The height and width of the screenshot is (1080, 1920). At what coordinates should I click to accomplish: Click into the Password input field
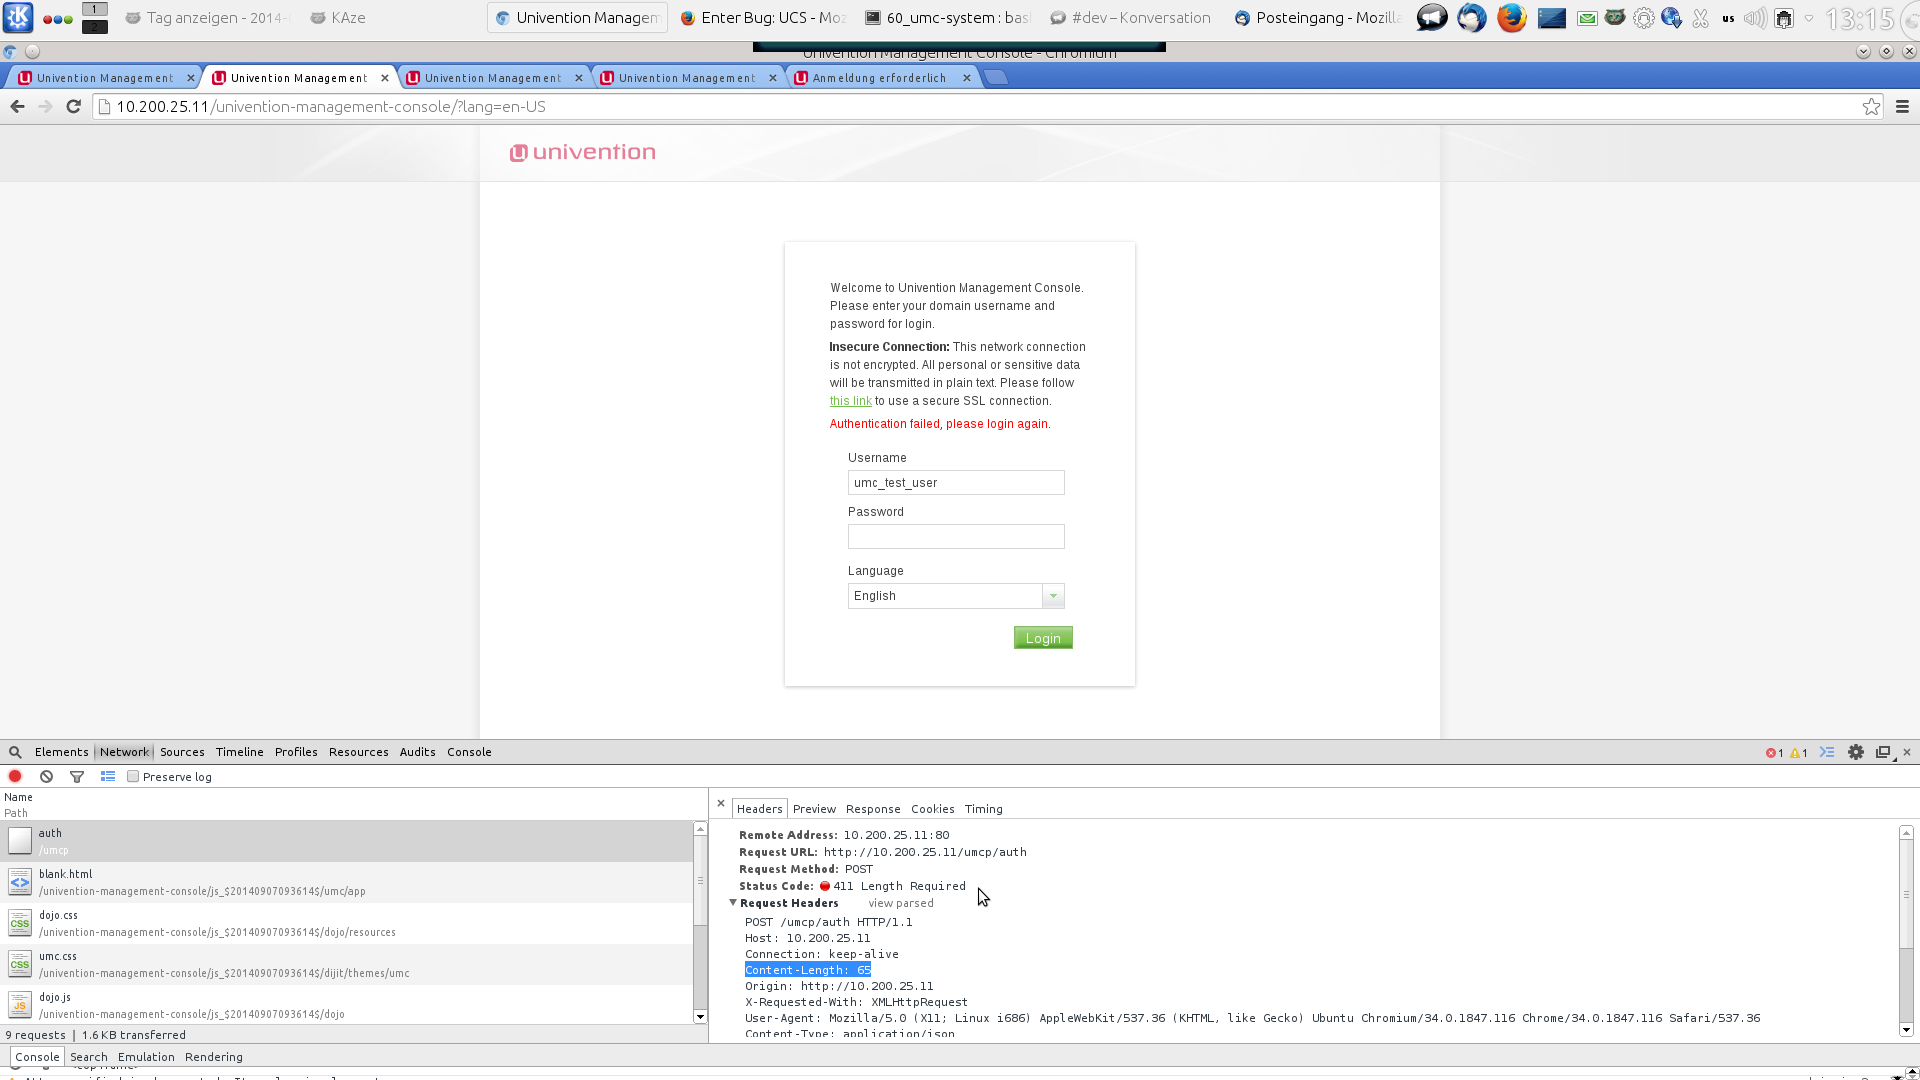click(955, 537)
